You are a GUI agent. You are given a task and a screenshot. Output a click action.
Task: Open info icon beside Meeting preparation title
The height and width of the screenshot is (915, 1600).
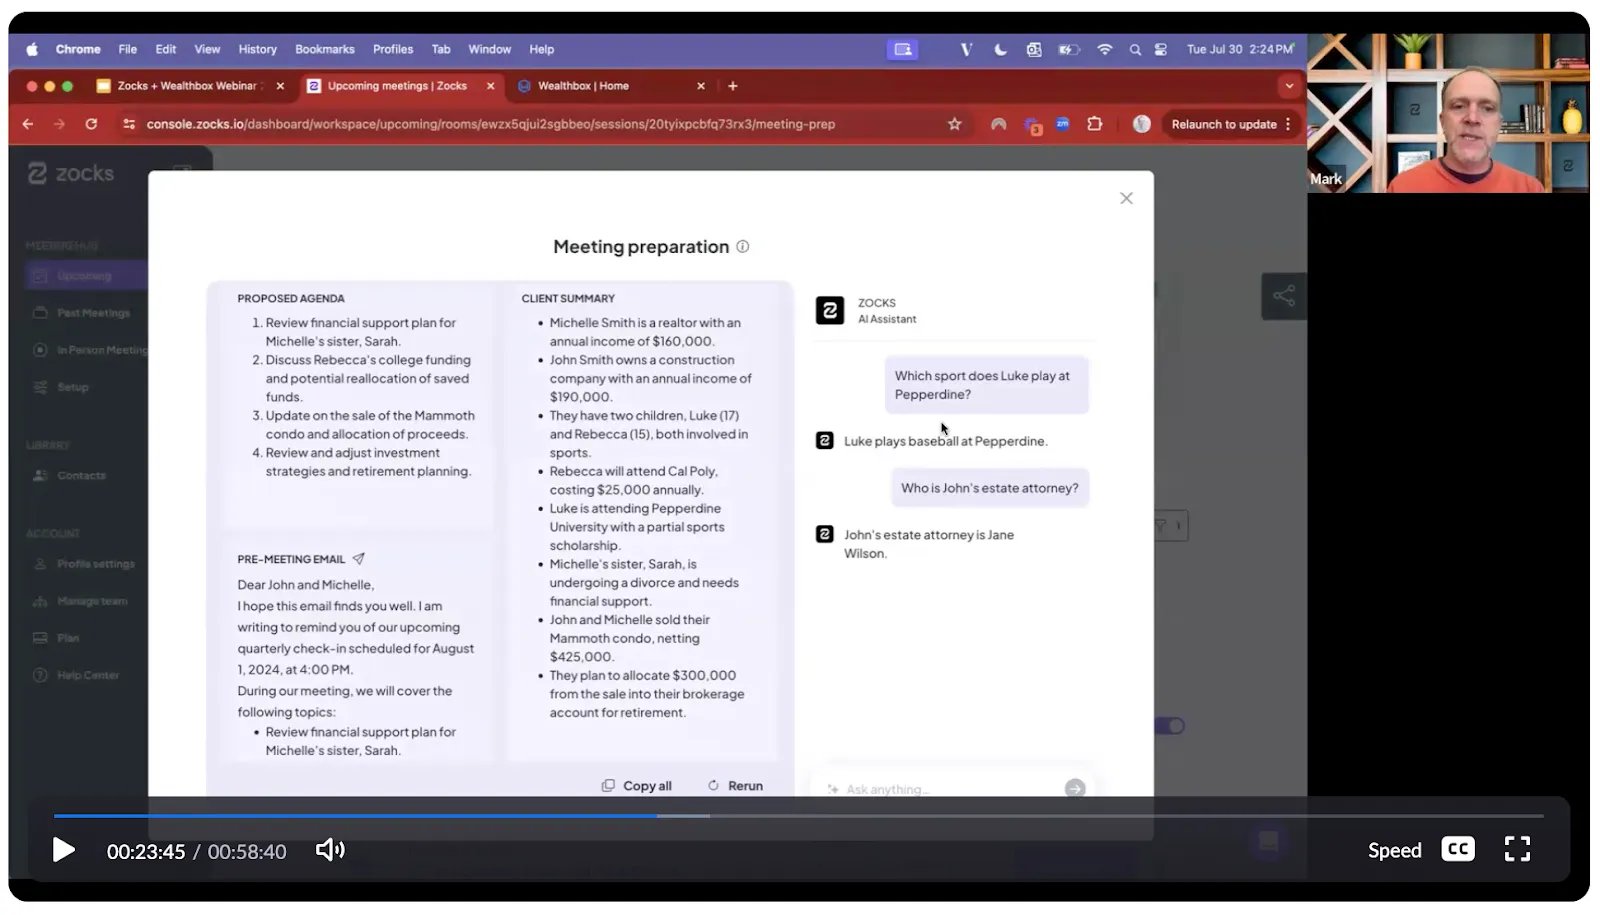[x=743, y=246]
